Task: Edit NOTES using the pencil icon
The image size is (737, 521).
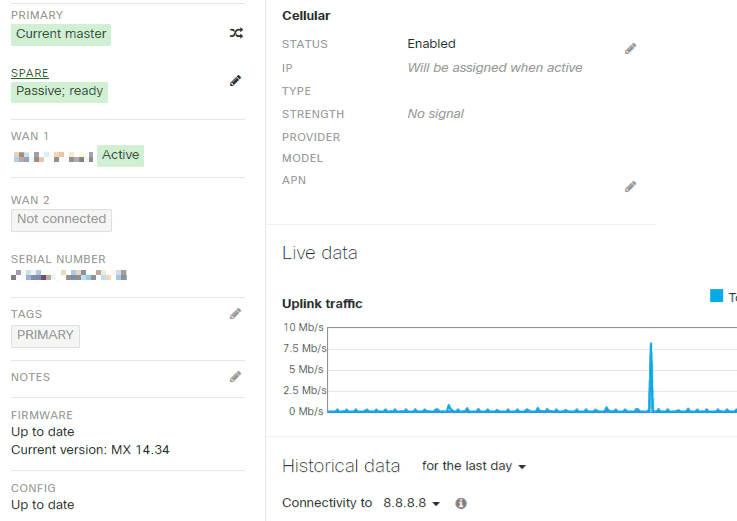Action: pos(236,377)
